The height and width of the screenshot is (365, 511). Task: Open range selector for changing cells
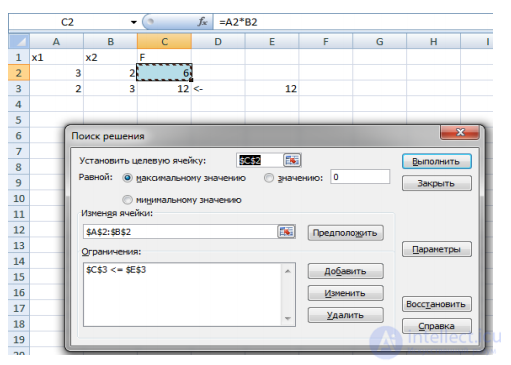pyautogui.click(x=286, y=231)
